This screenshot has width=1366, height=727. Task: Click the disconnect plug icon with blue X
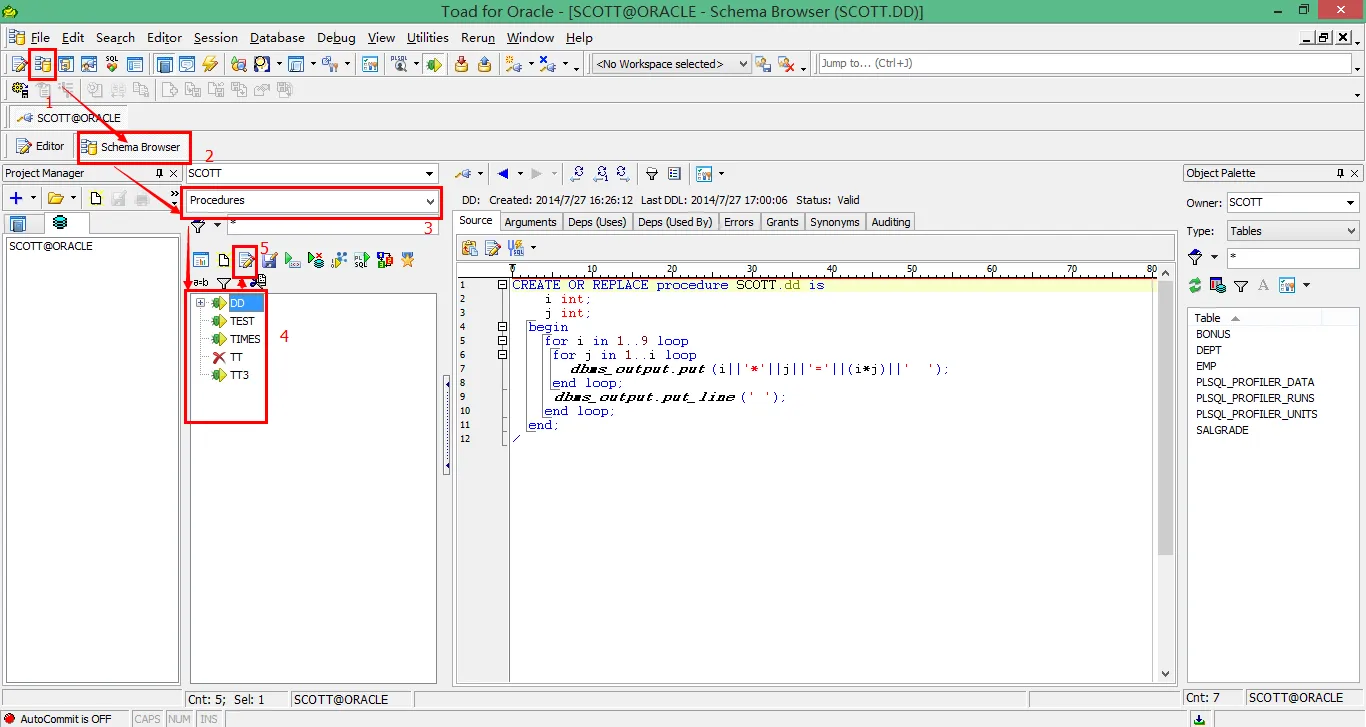tap(546, 64)
